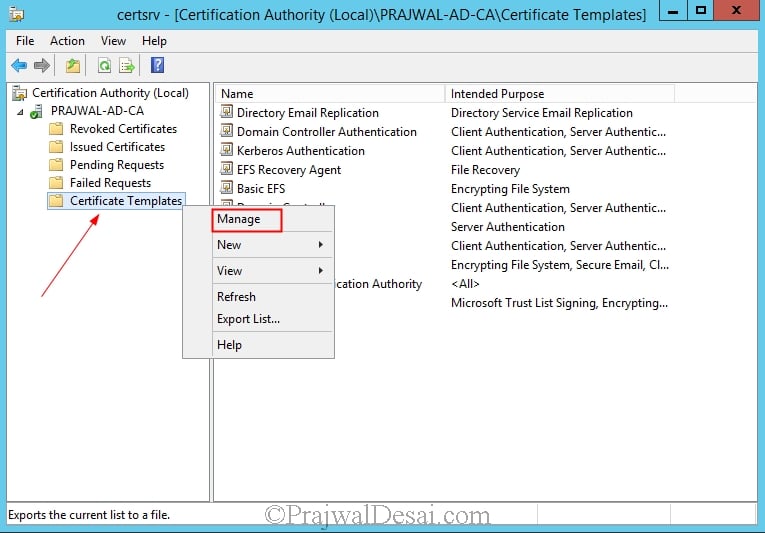Screen dimensions: 765x533
Task: Select Pending Requests in the tree
Action: [x=117, y=165]
